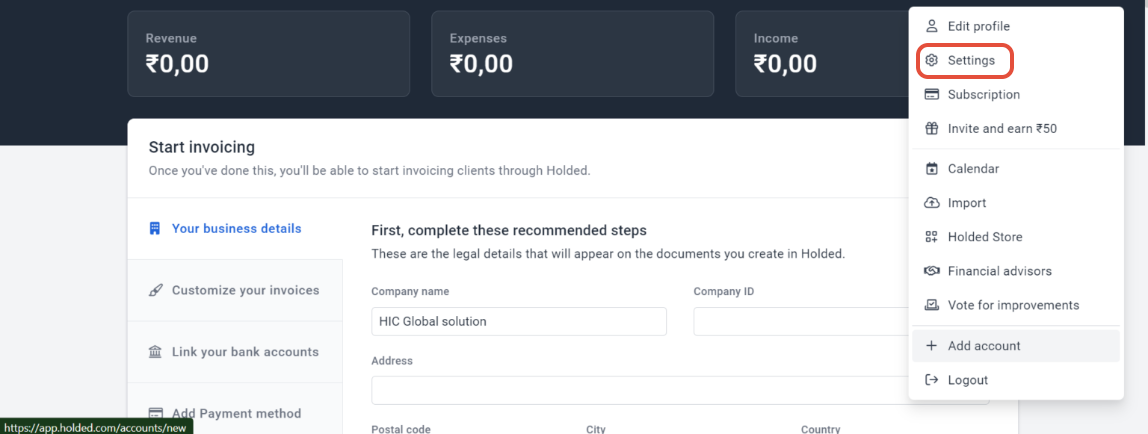Choose Add account in the menu
Screen dimensions: 1148x434
point(984,346)
